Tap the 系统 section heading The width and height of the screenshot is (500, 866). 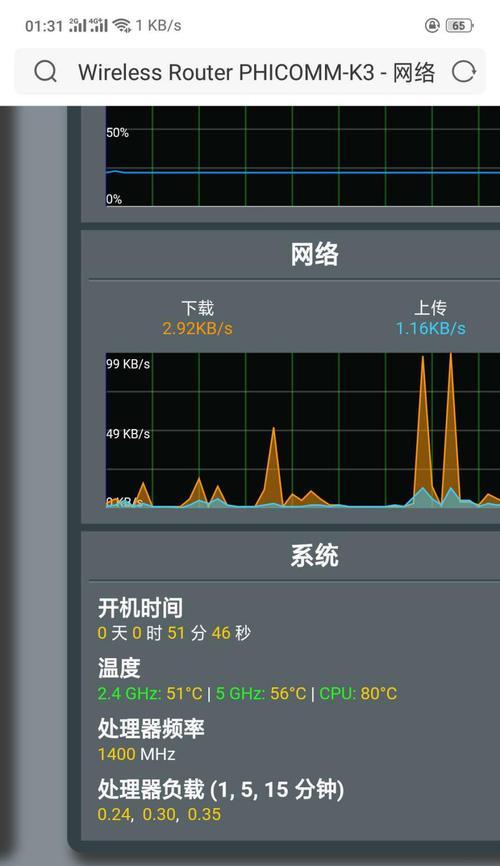click(314, 556)
